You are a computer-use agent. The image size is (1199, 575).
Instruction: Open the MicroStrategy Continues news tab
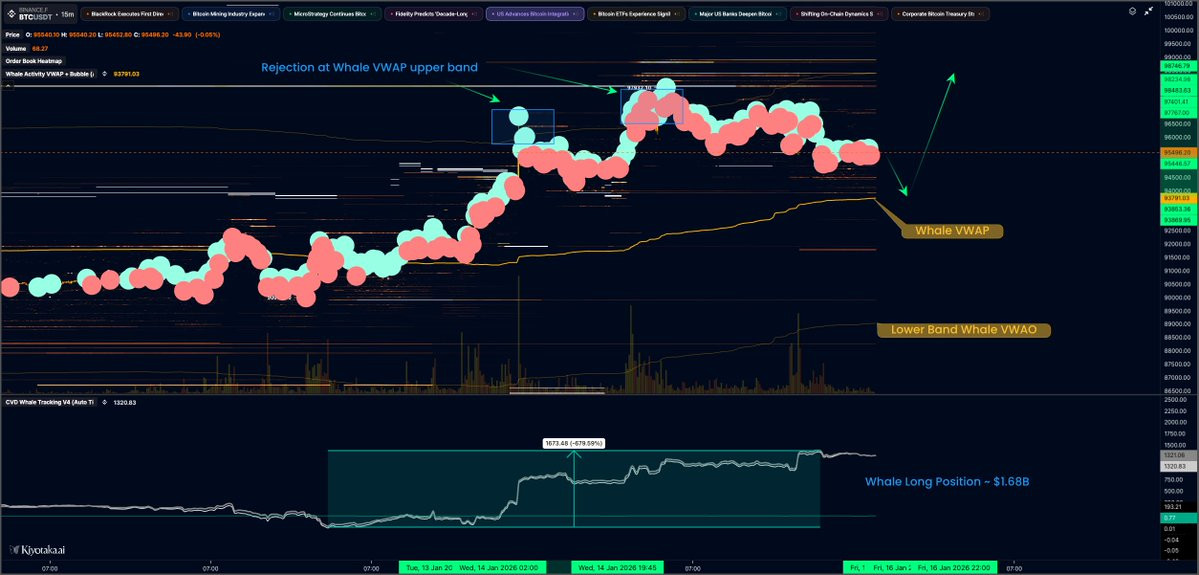332,14
